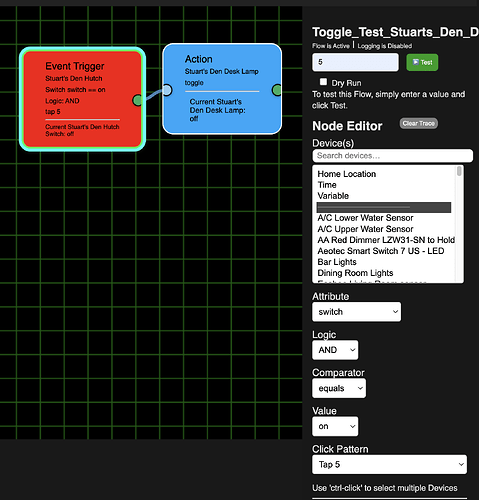Click the Test button
479x500 pixels.
422,62
